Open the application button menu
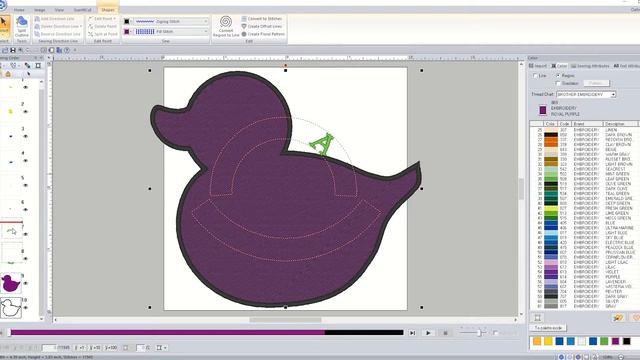The image size is (640, 360). [x=2, y=5]
